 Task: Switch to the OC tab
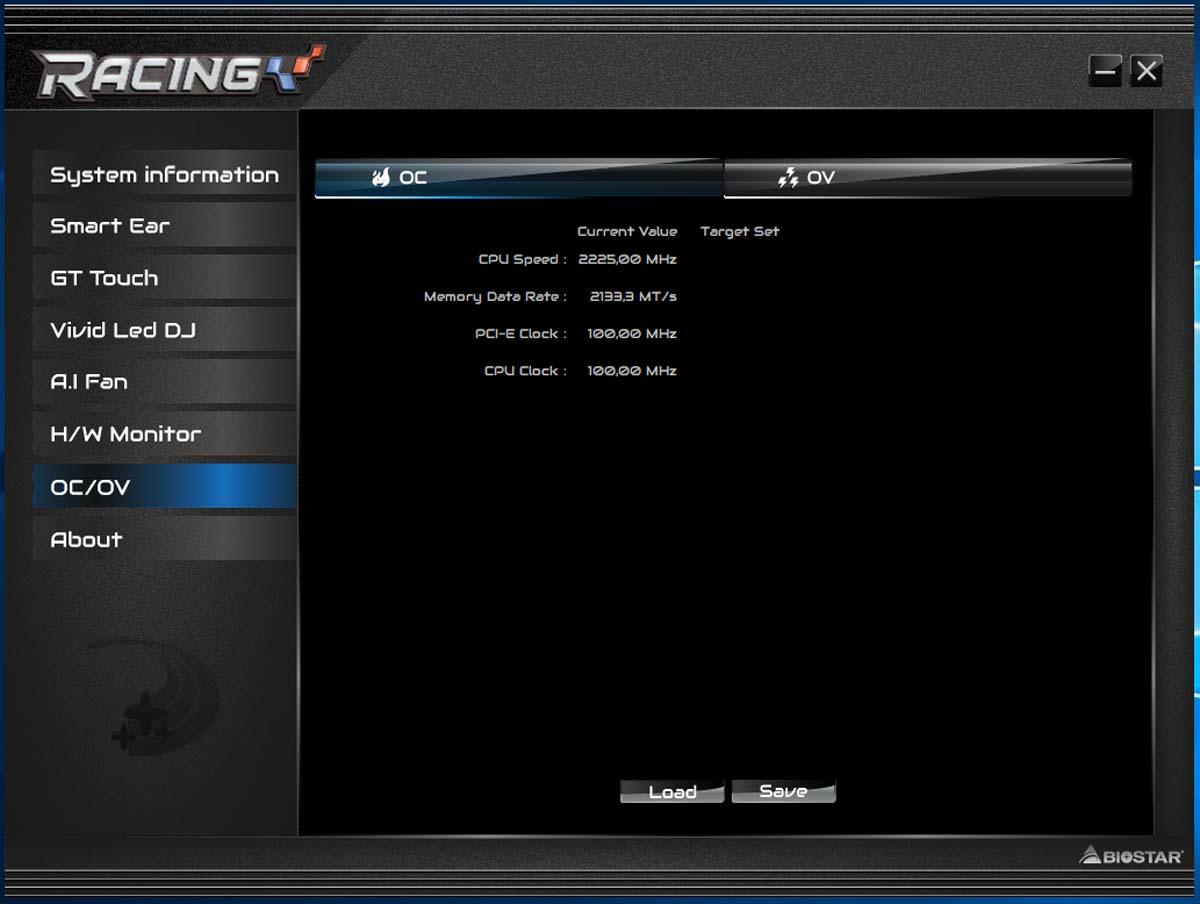[x=519, y=178]
